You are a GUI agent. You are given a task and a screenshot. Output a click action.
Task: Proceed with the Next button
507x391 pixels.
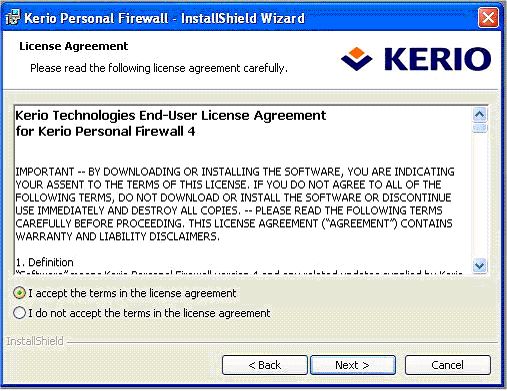(x=353, y=365)
